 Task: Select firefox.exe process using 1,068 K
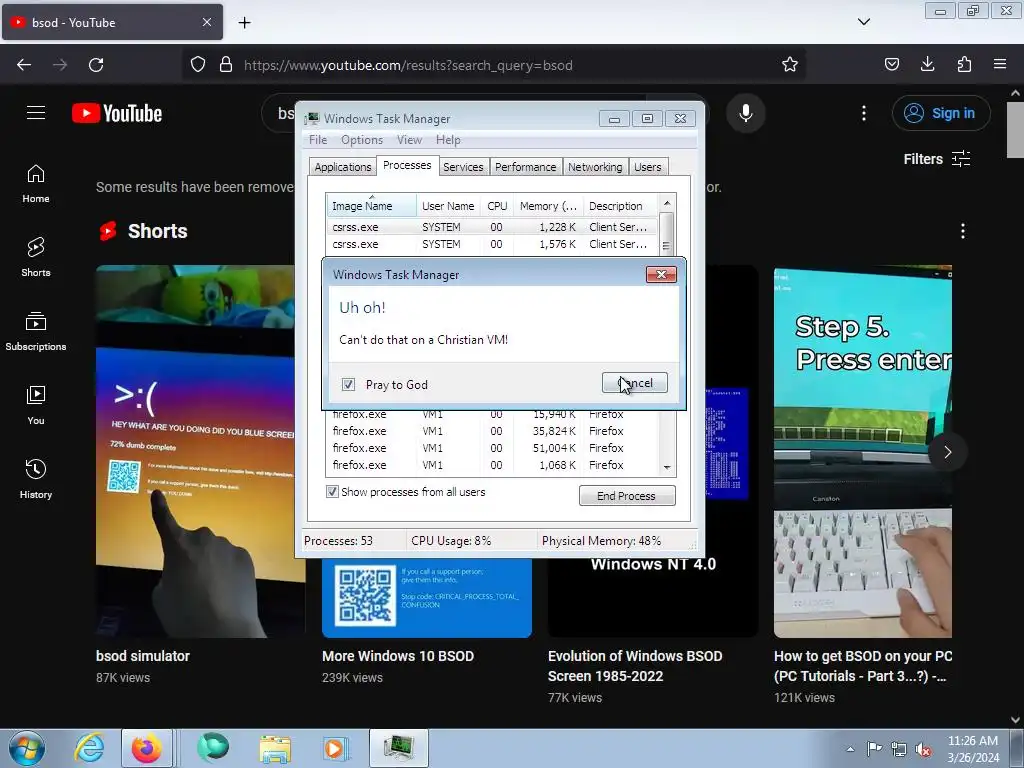[492, 465]
